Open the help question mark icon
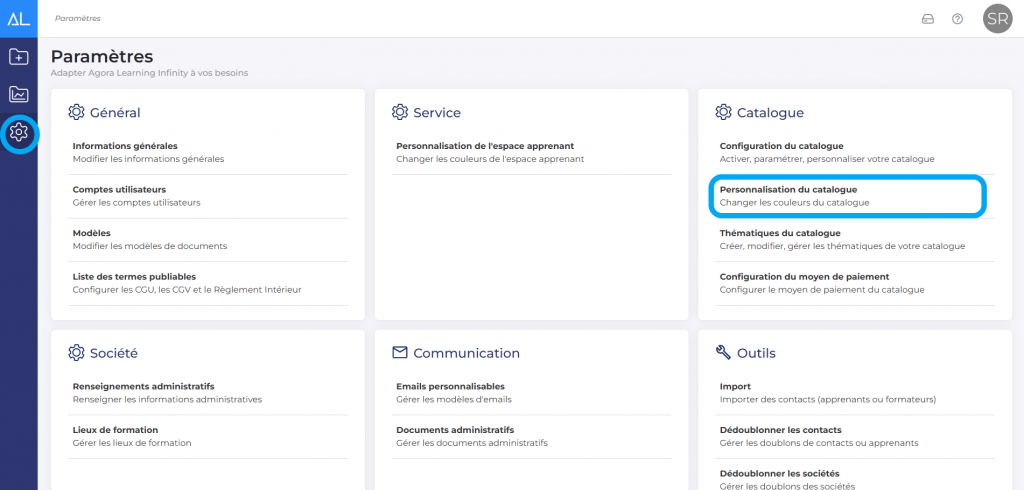1024x490 pixels. [957, 19]
